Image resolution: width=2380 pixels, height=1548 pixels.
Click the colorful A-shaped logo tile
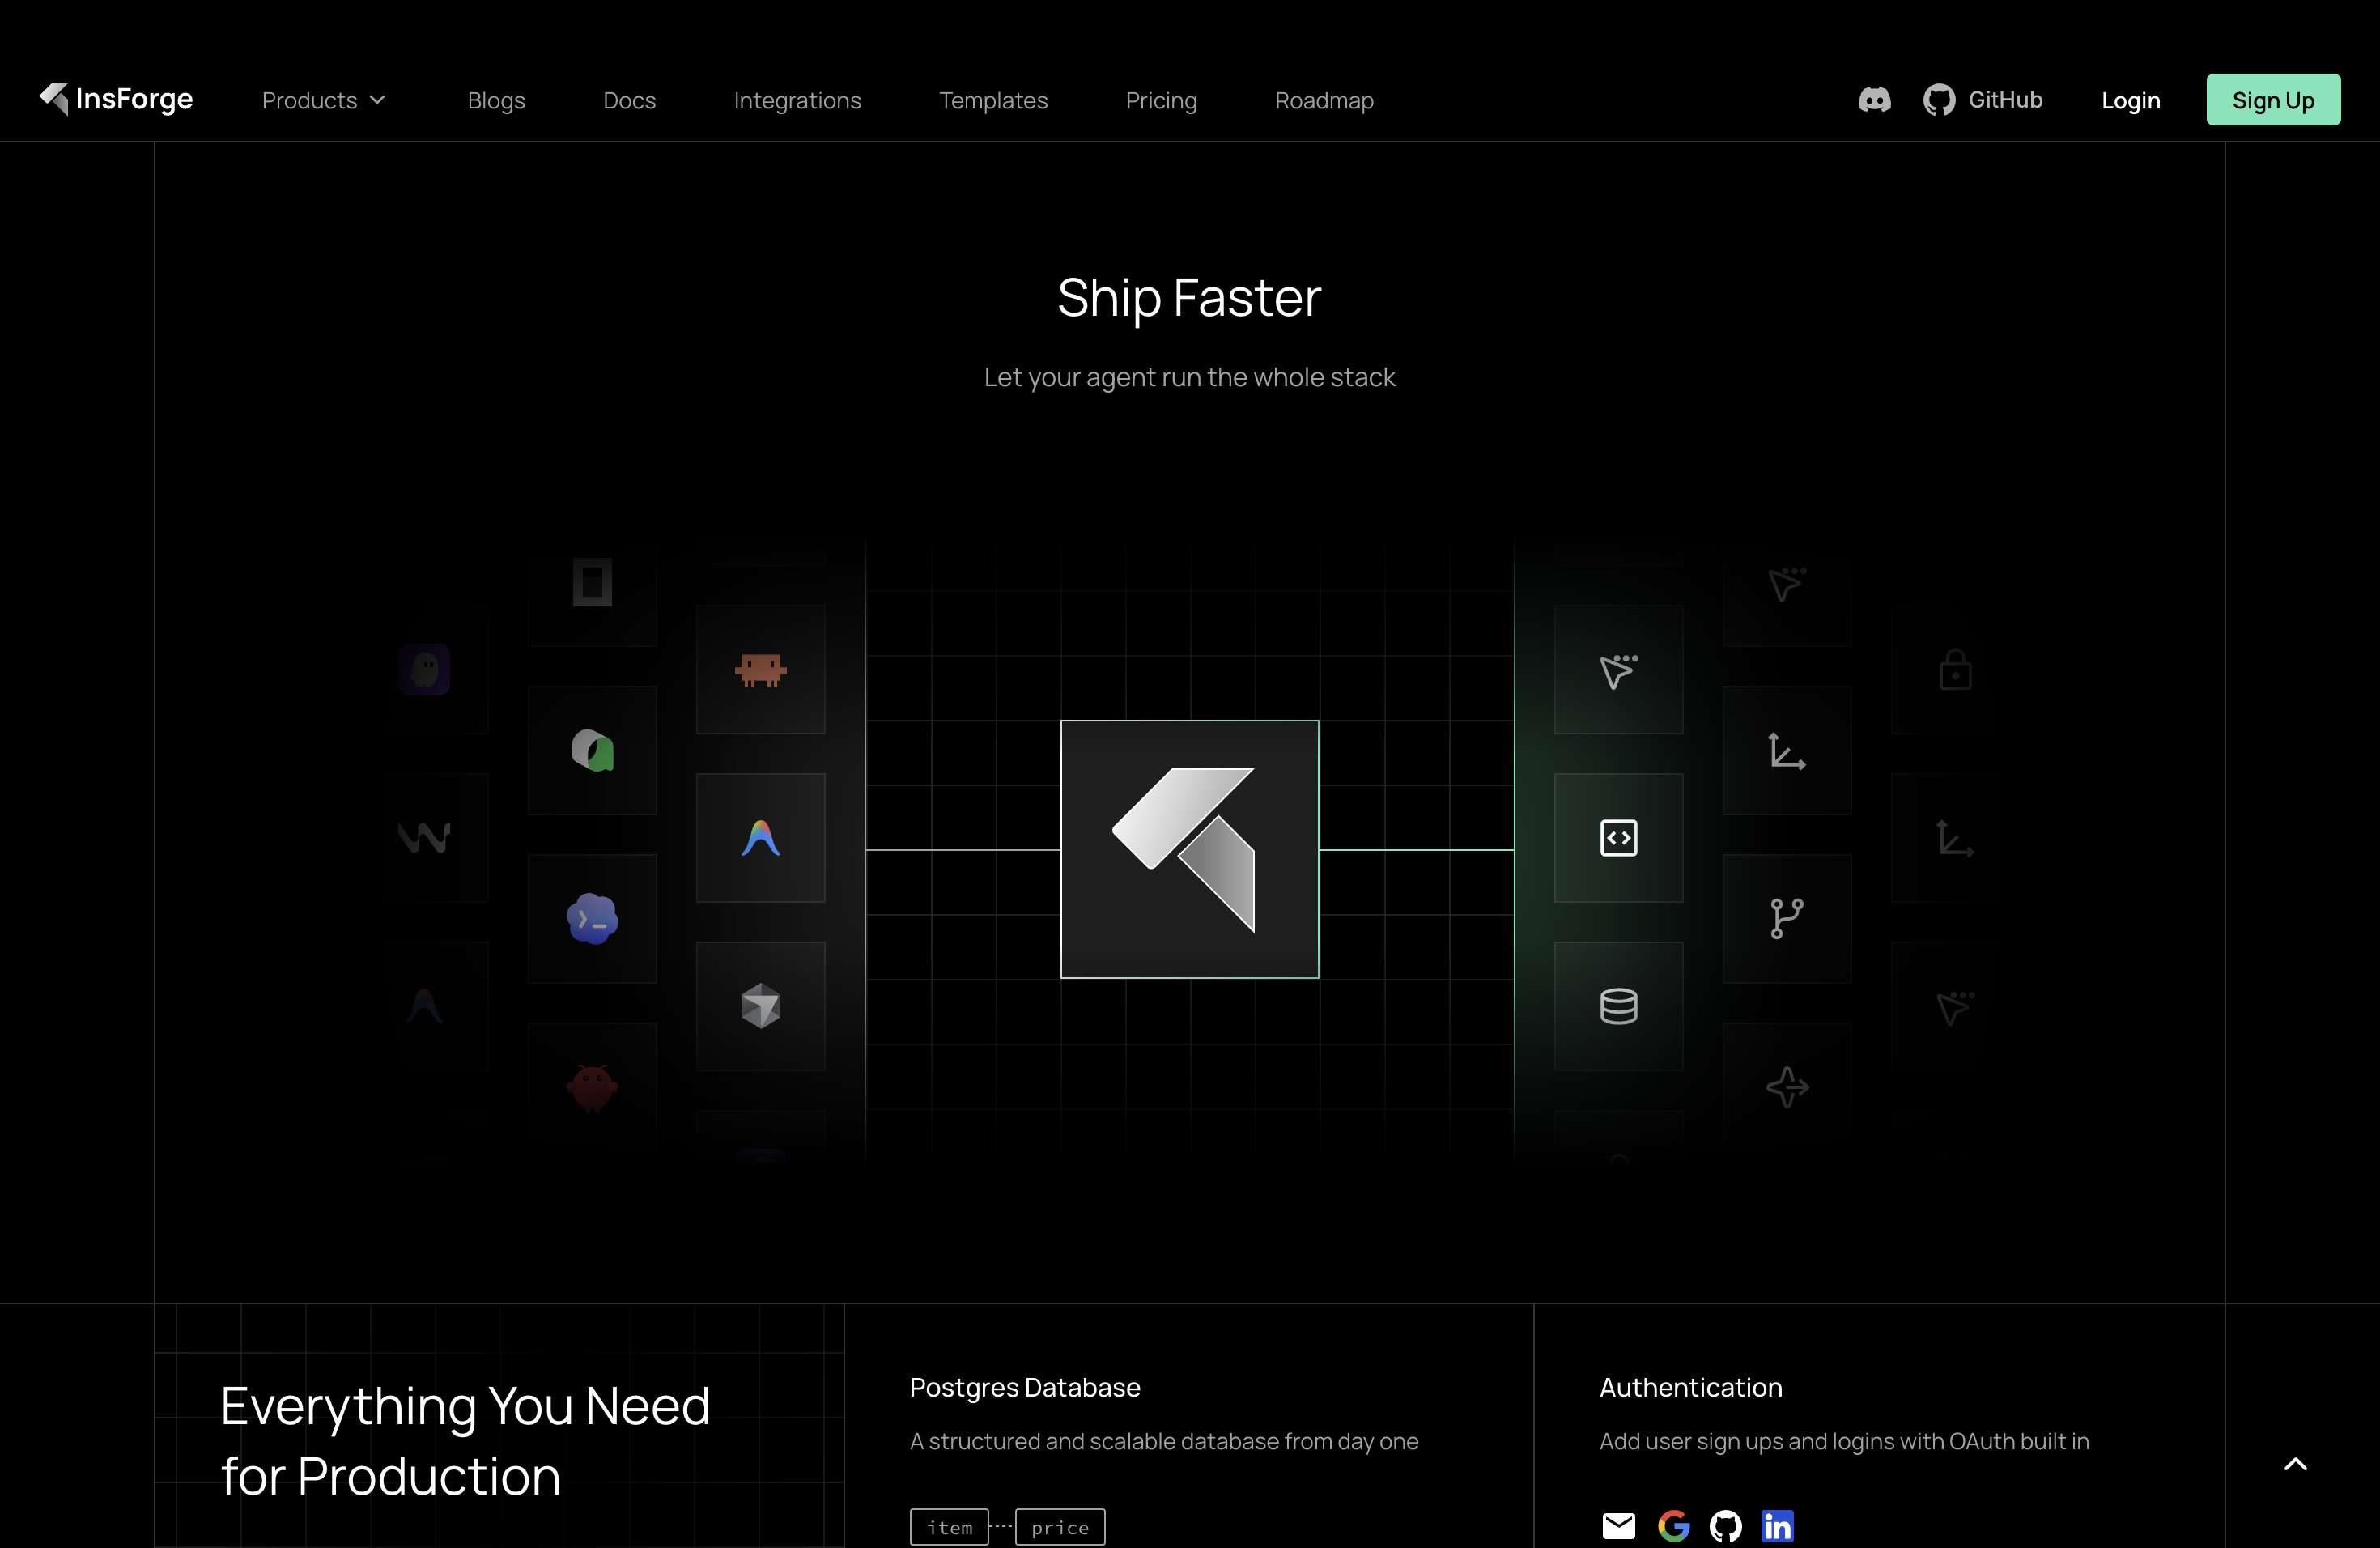click(x=760, y=838)
